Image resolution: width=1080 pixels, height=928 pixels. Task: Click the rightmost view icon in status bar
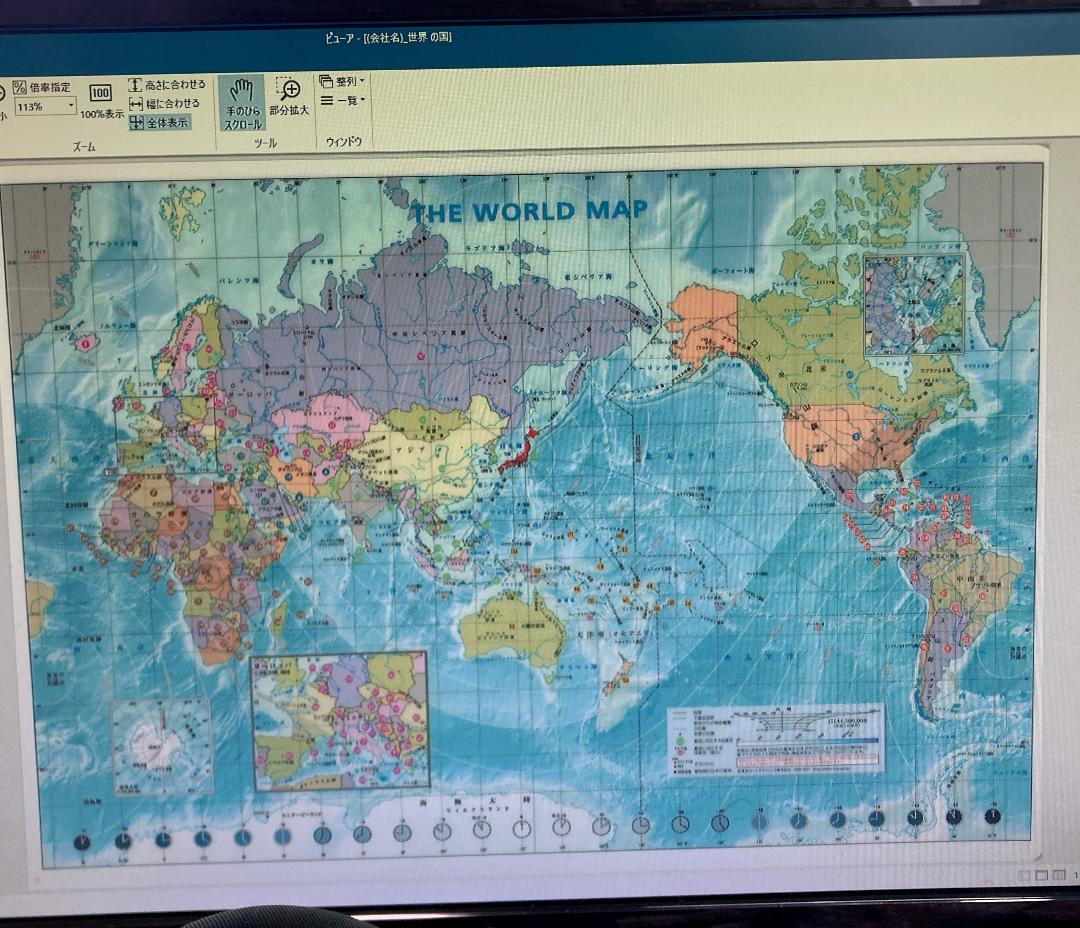(1058, 875)
